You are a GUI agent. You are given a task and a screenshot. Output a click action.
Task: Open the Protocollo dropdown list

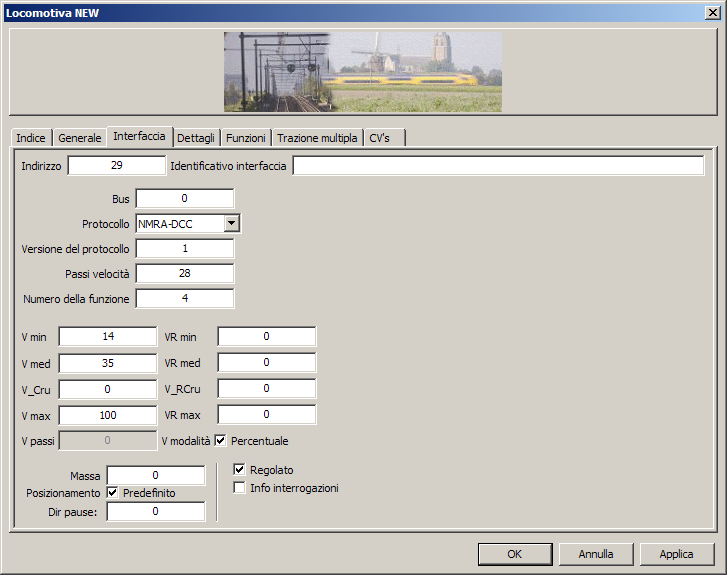pos(231,224)
